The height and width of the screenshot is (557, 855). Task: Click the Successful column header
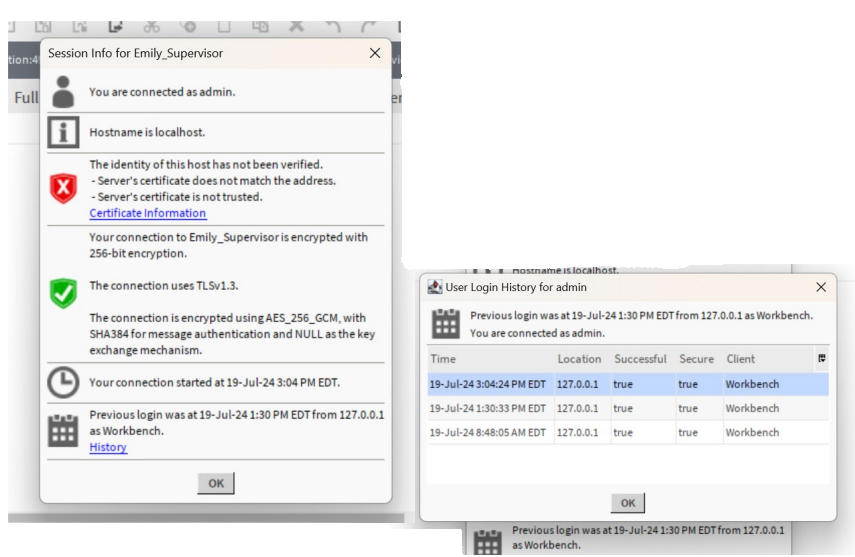[640, 359]
